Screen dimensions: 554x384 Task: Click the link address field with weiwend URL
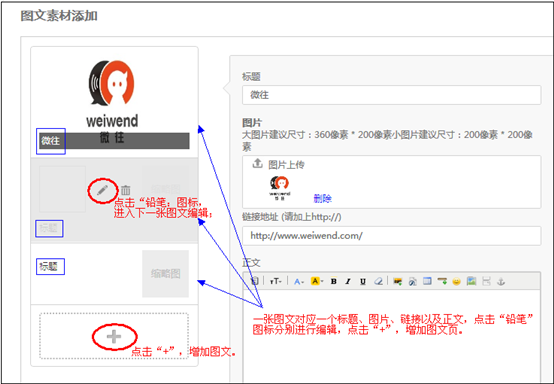(391, 236)
